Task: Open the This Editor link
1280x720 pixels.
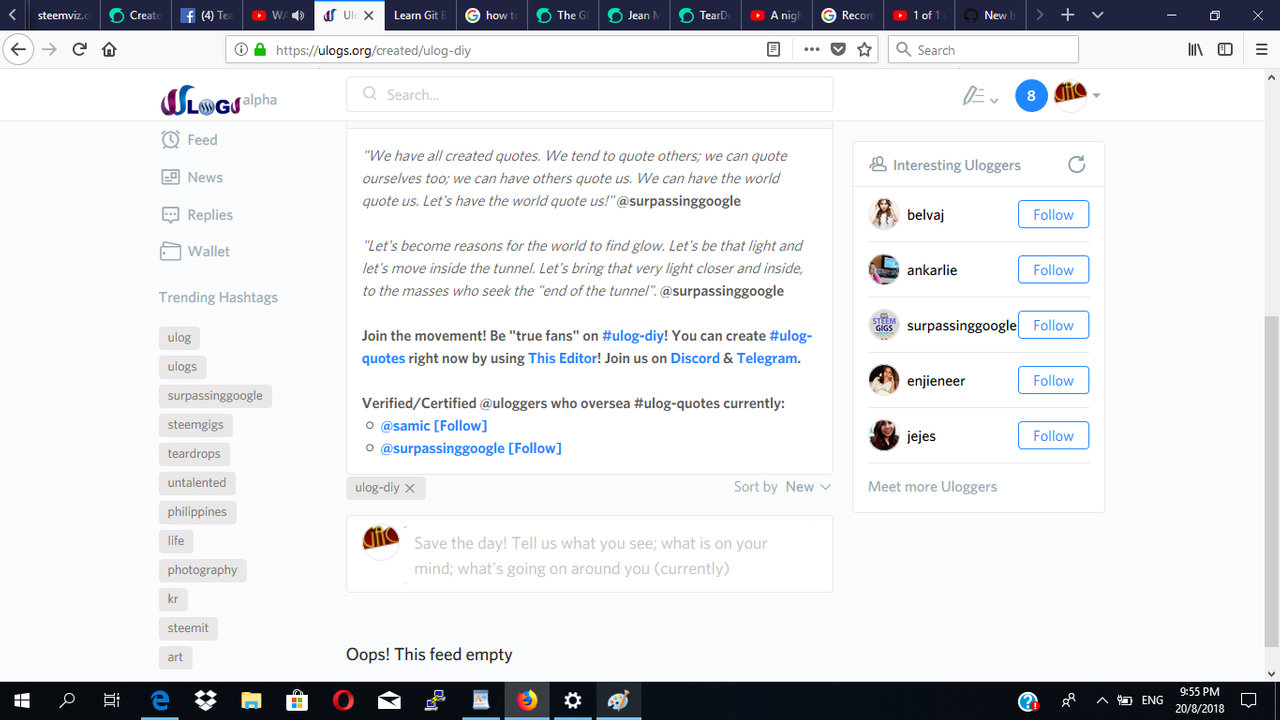Action: 562,358
